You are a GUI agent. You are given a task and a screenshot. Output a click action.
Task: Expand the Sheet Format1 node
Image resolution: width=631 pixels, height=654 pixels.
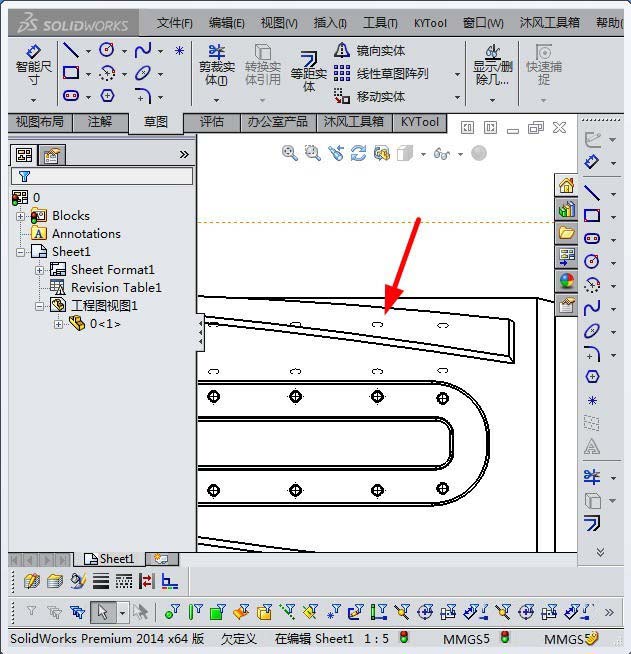[39, 270]
